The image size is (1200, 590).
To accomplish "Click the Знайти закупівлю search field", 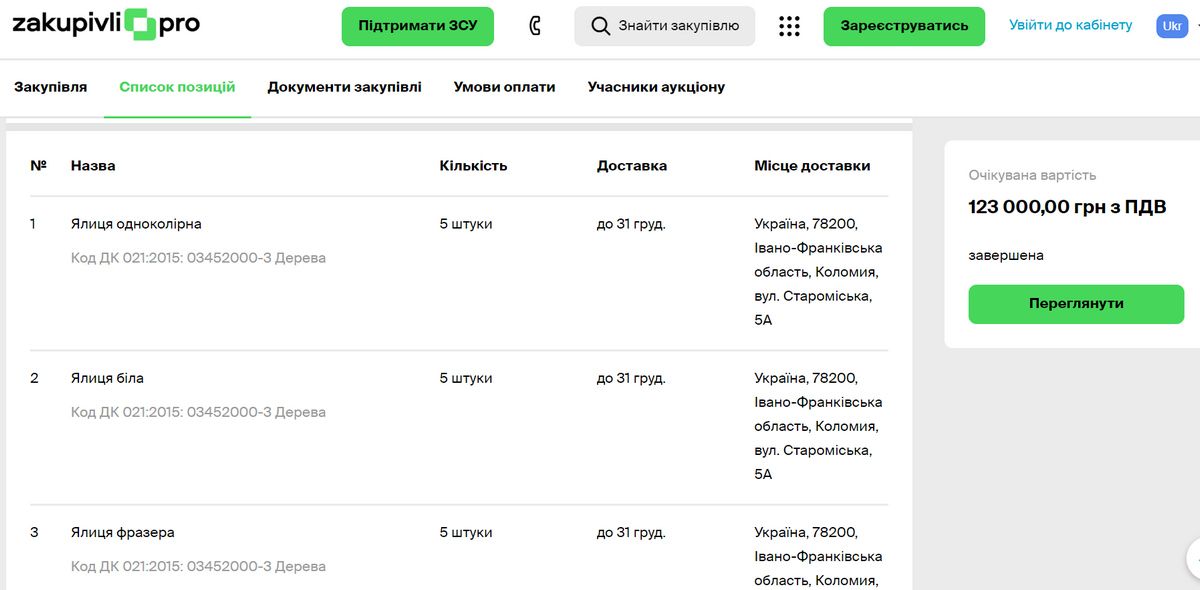I will click(x=665, y=26).
